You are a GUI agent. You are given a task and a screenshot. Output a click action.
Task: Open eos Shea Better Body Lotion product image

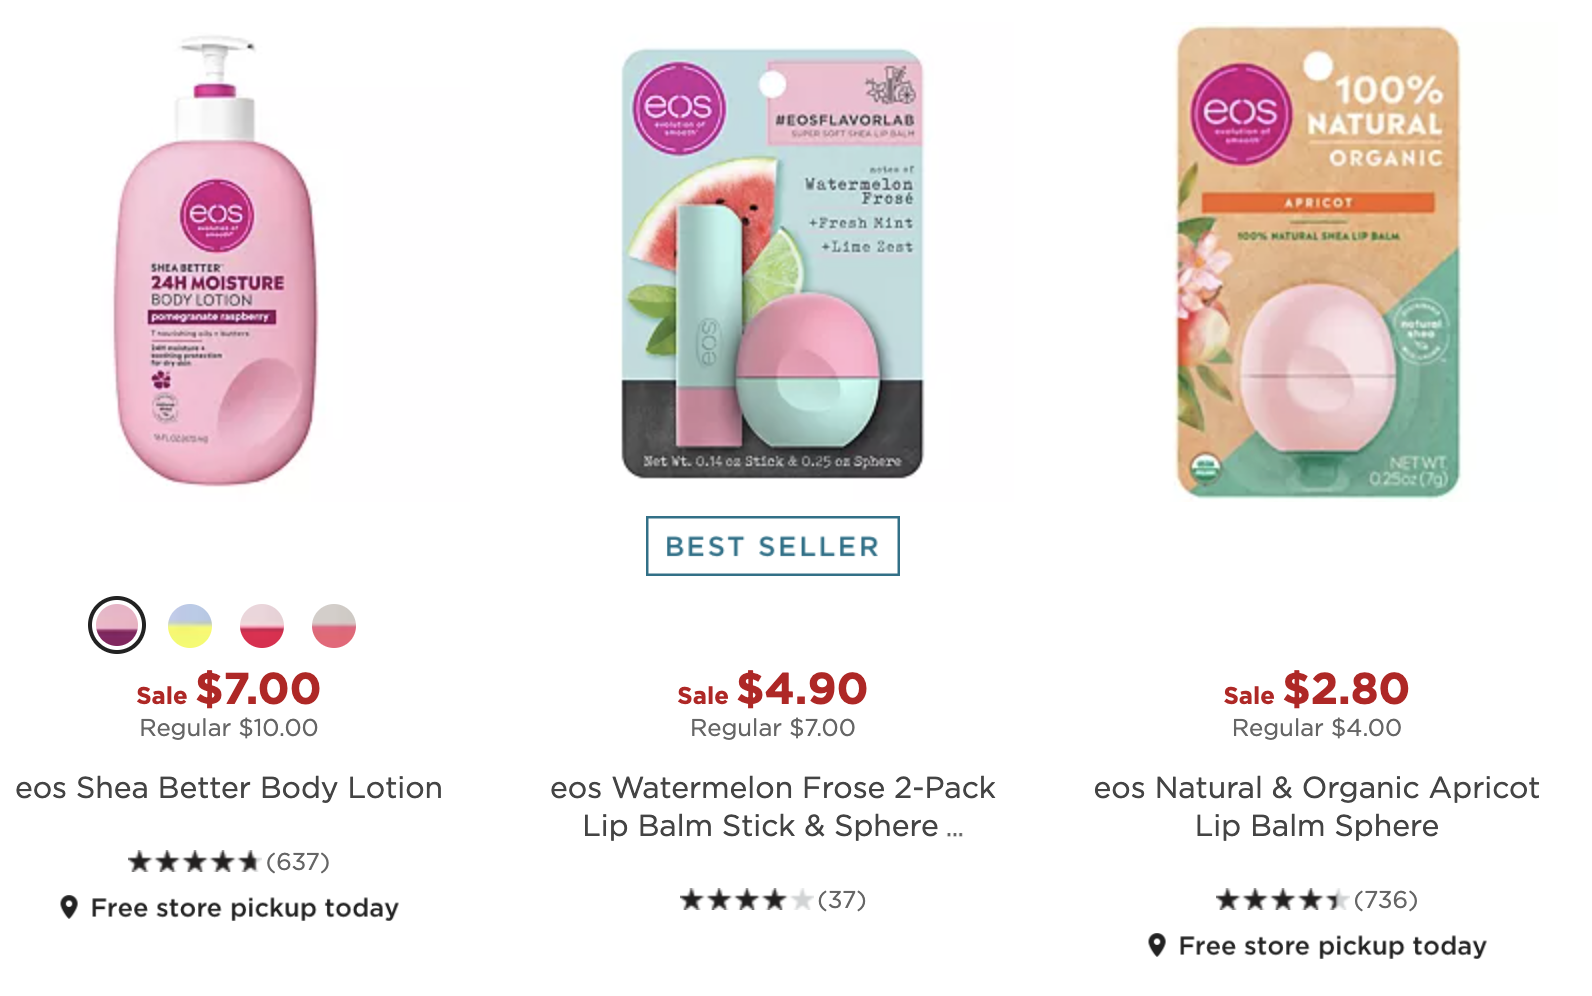(x=216, y=262)
